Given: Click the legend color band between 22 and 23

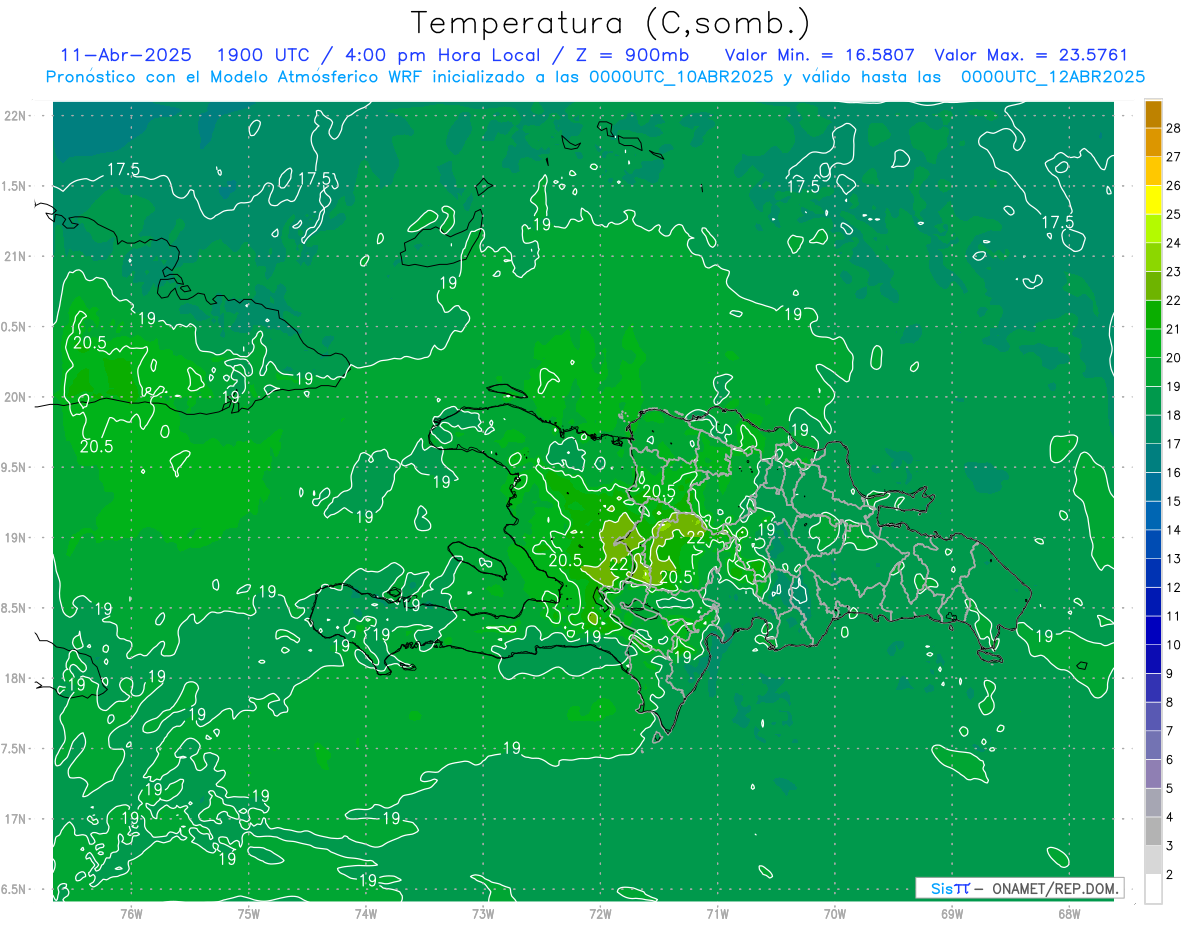Looking at the screenshot, I should [1153, 286].
